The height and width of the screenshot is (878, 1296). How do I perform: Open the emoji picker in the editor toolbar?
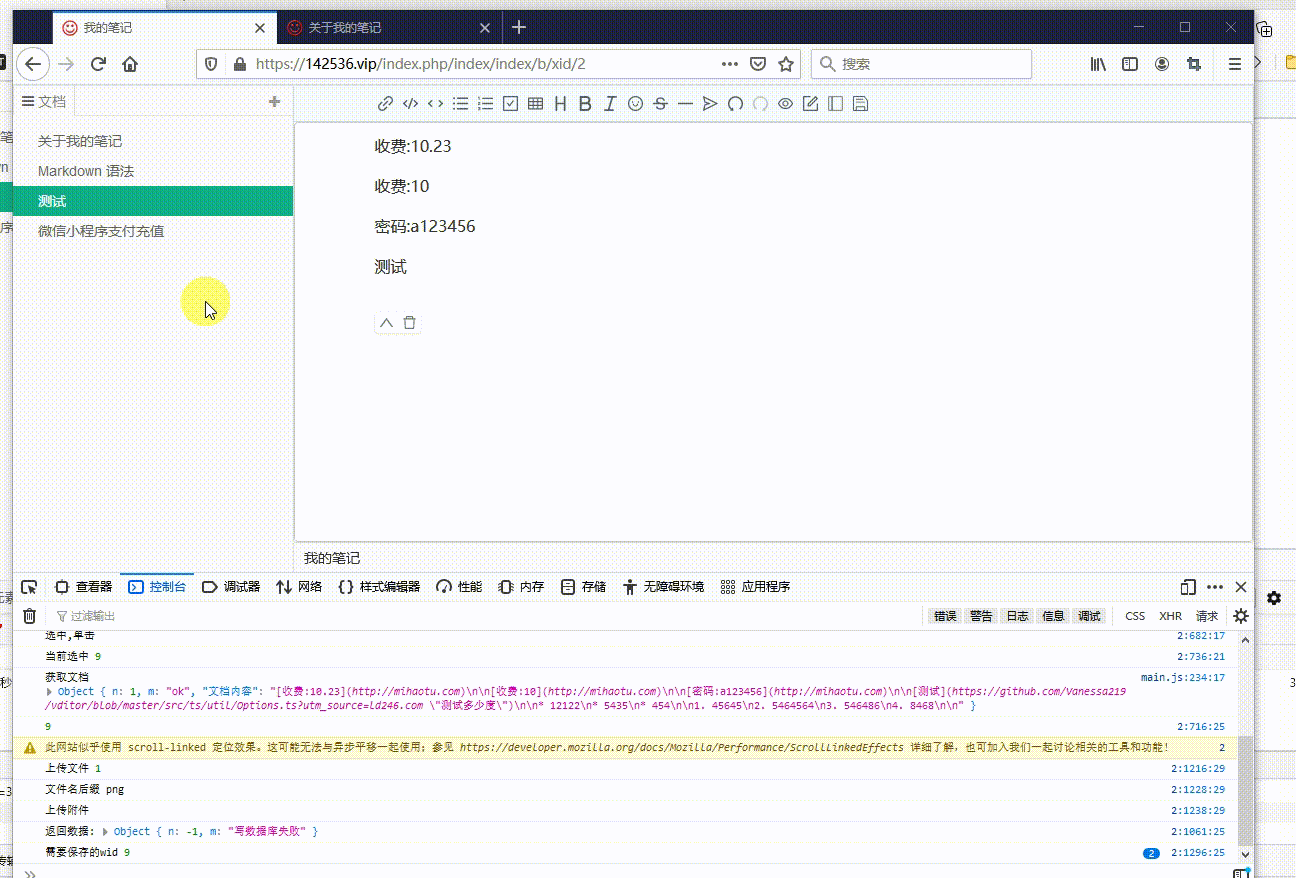[635, 103]
